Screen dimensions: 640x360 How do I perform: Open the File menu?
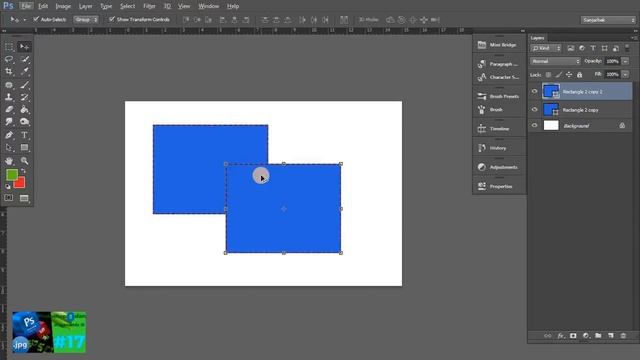click(x=27, y=6)
